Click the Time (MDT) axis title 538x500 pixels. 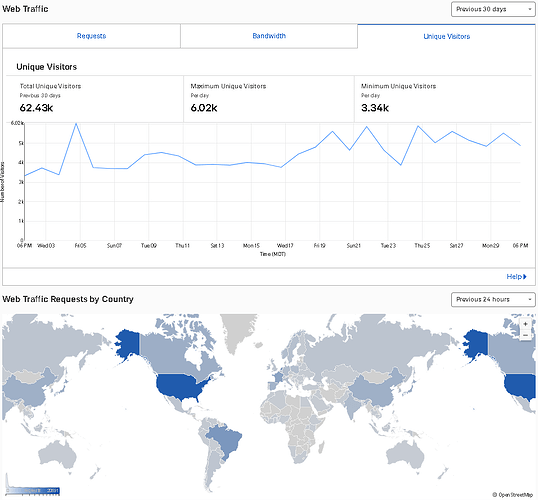(x=273, y=254)
